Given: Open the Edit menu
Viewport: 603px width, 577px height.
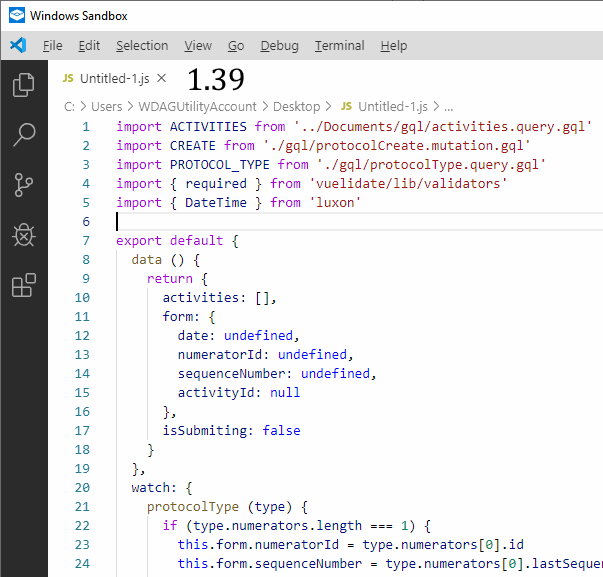Looking at the screenshot, I should (89, 46).
